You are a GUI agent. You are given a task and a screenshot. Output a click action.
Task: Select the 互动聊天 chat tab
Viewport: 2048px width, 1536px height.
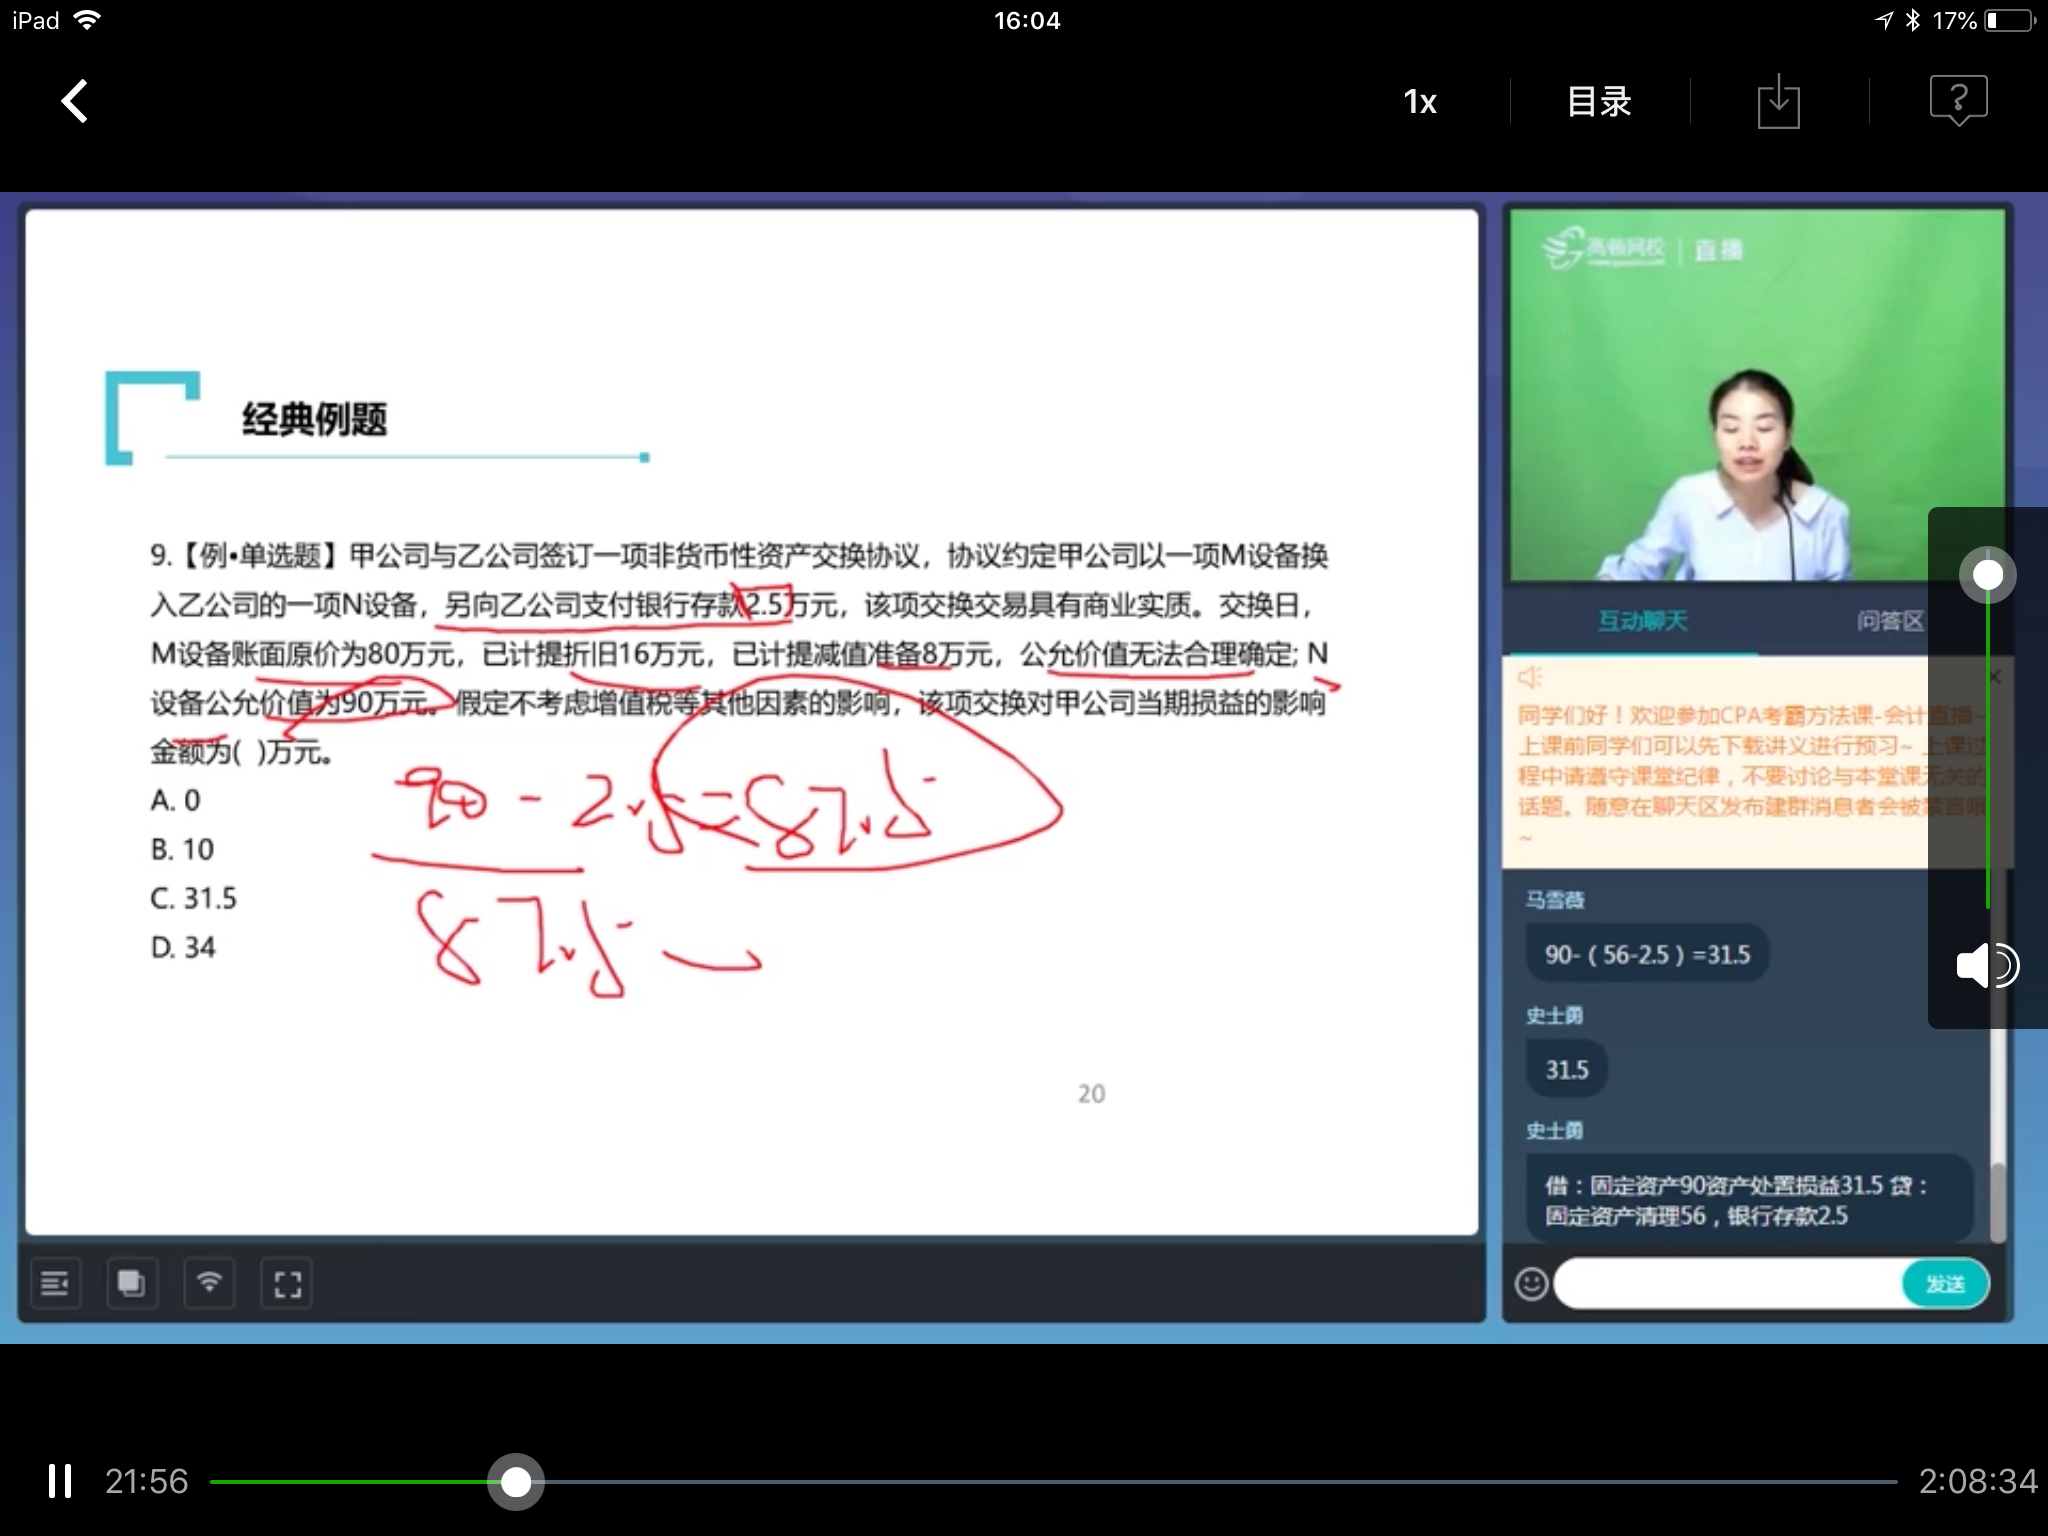pyautogui.click(x=1643, y=620)
